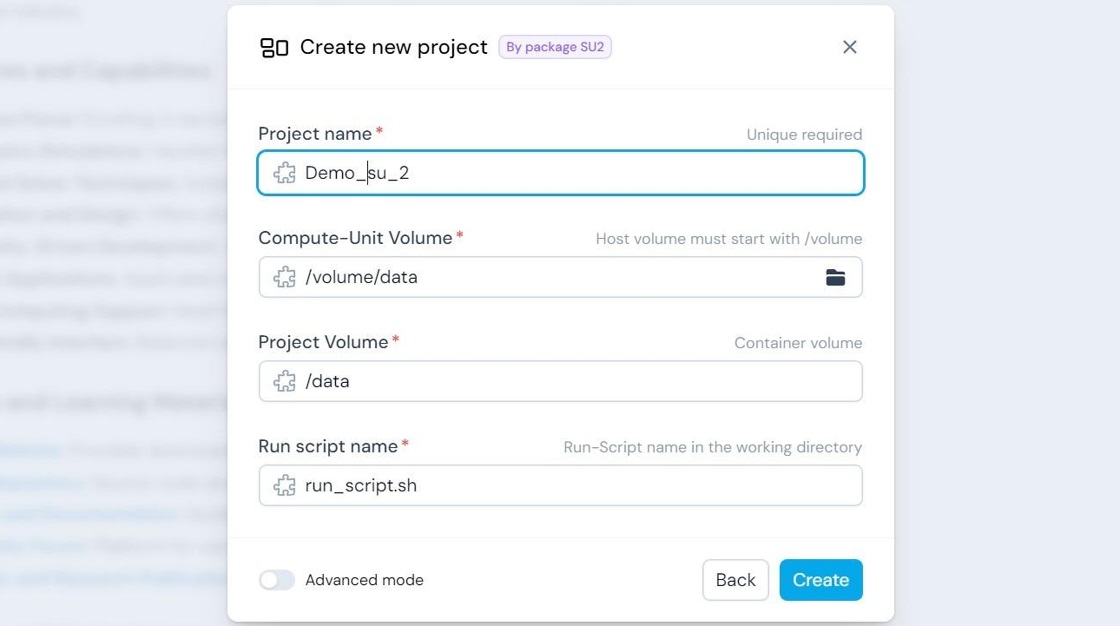This screenshot has width=1120, height=626.
Task: Open the folder browser for Compute-Unit Volume
Action: click(835, 277)
